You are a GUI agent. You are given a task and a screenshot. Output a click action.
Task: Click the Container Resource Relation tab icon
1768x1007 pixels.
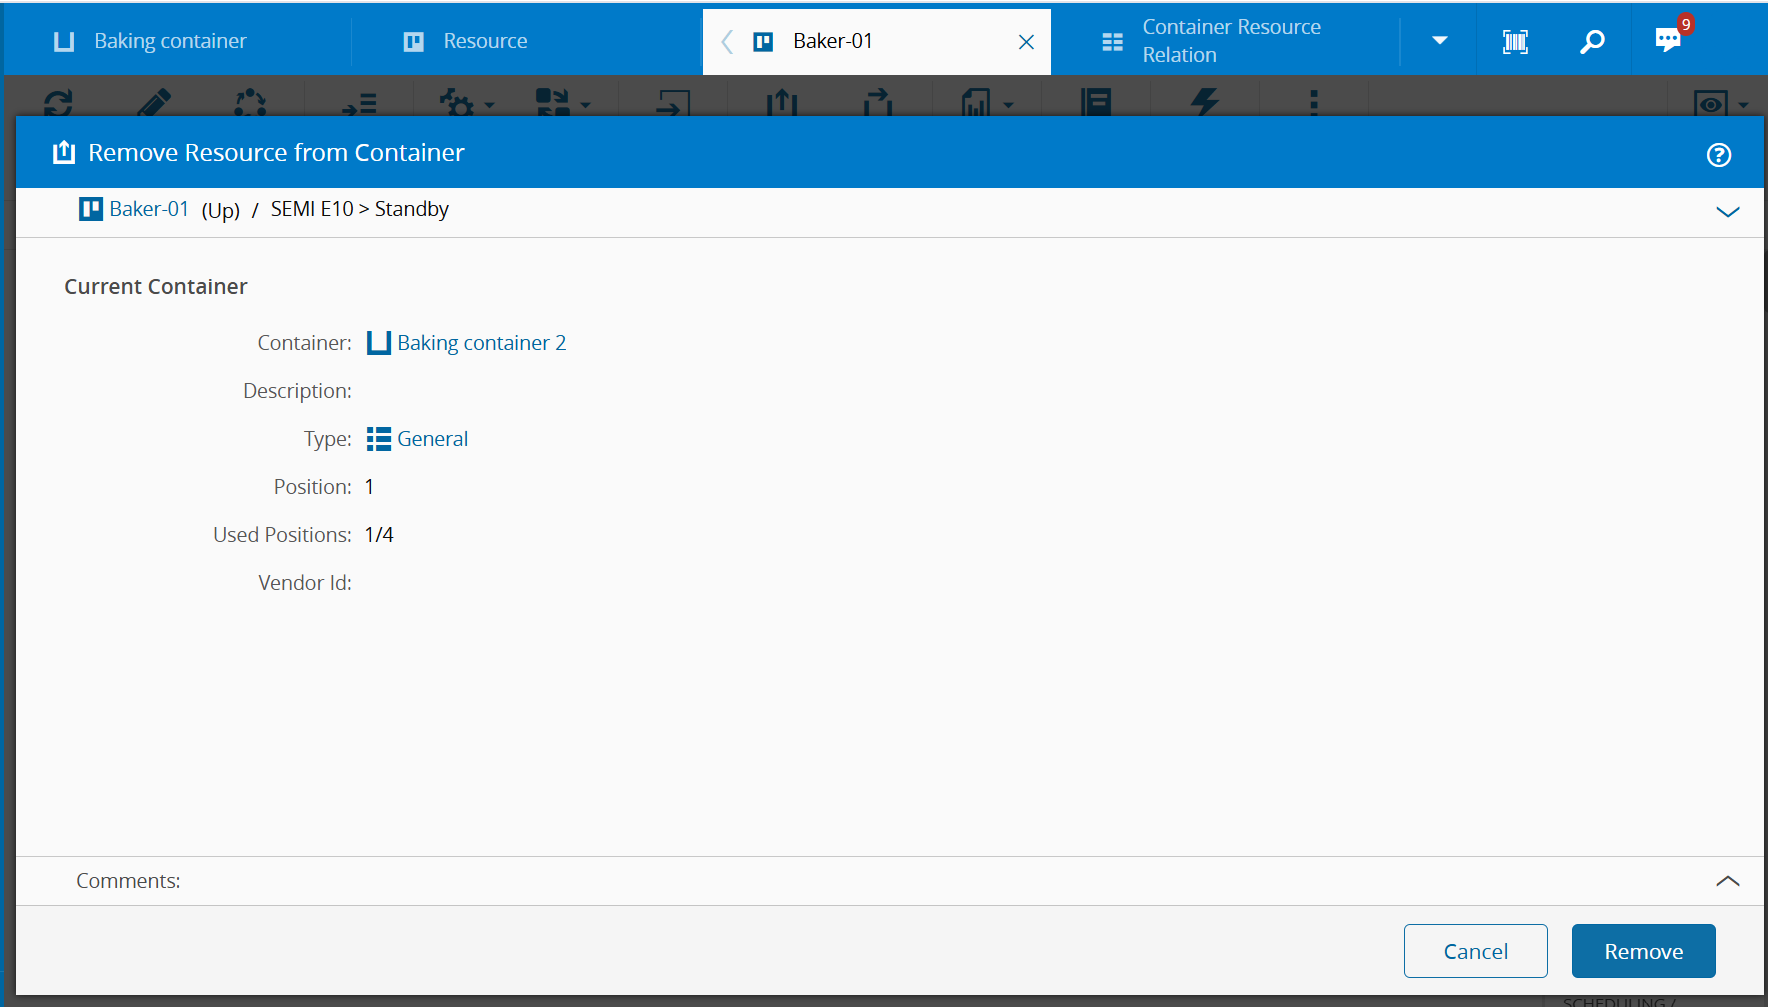1112,42
